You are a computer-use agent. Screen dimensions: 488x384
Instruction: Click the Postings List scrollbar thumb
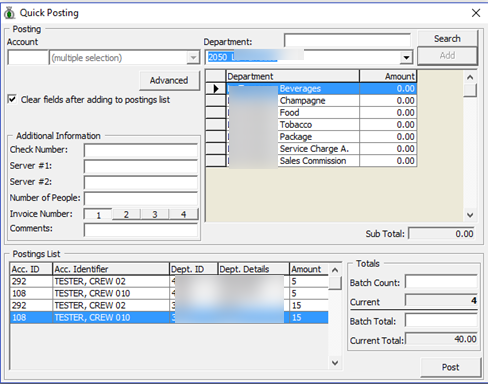335,283
